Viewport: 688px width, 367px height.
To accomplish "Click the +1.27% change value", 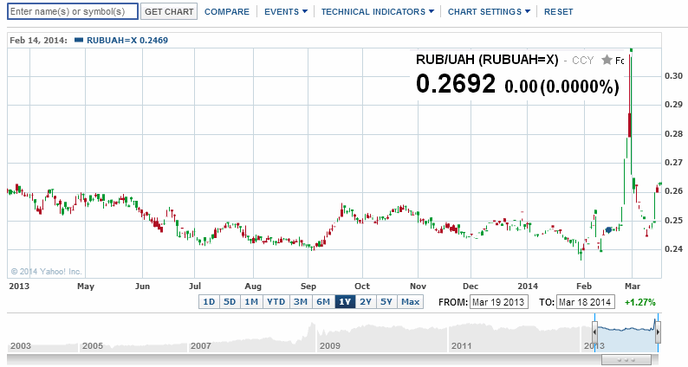I will point(640,302).
